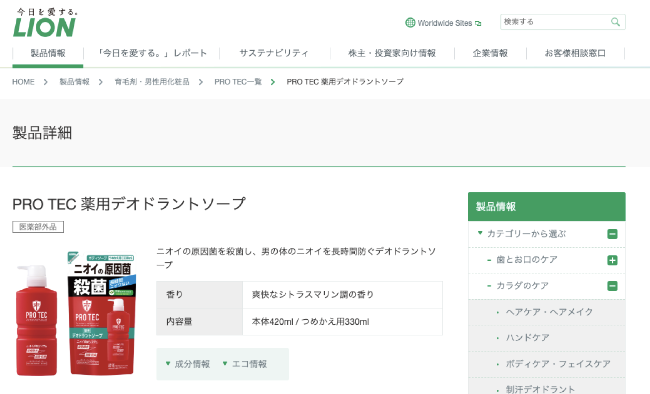This screenshot has height=394, width=650.
Task: Click the 製品情報 sidebar header
Action: pos(546,206)
